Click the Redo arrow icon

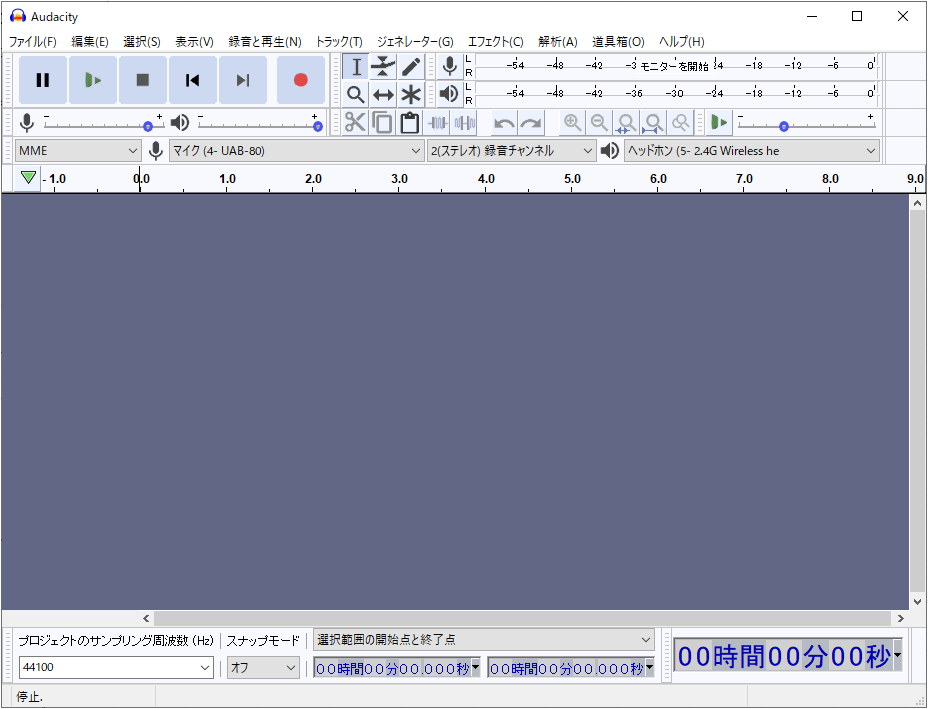pos(531,123)
